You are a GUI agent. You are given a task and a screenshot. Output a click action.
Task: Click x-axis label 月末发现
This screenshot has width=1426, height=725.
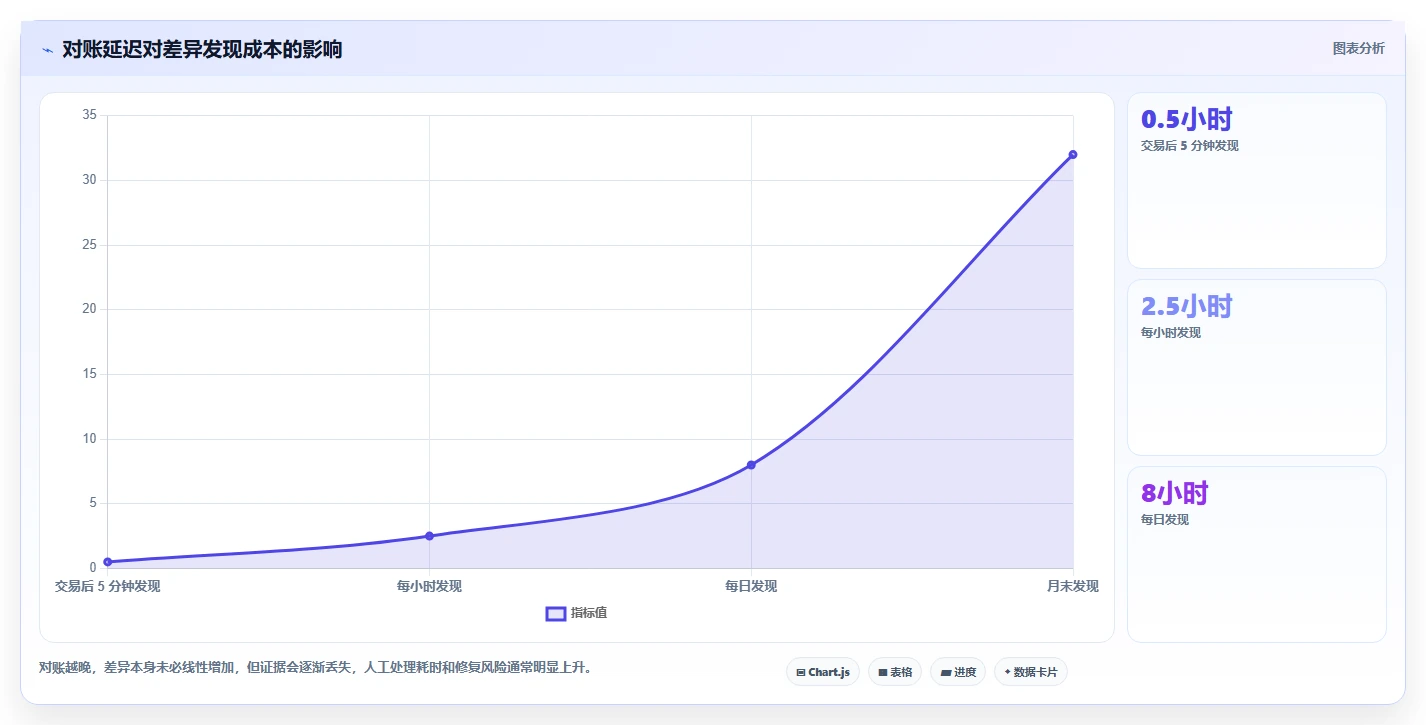pyautogui.click(x=1073, y=586)
